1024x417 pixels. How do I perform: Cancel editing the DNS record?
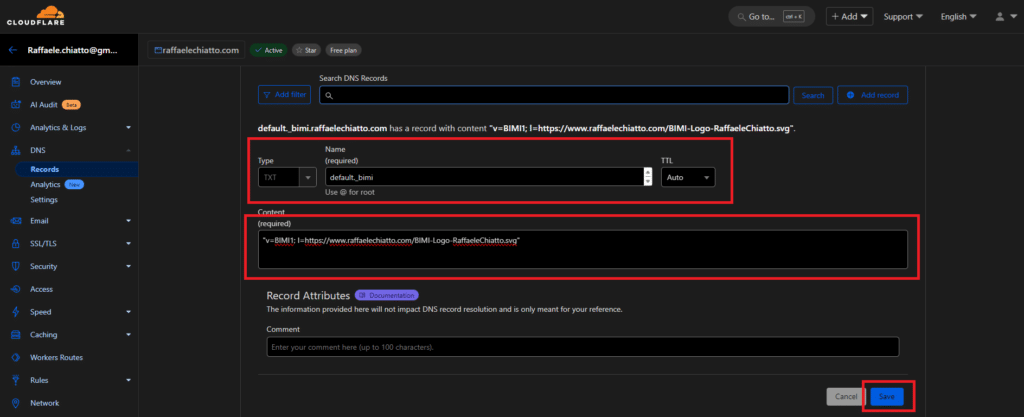(x=846, y=396)
